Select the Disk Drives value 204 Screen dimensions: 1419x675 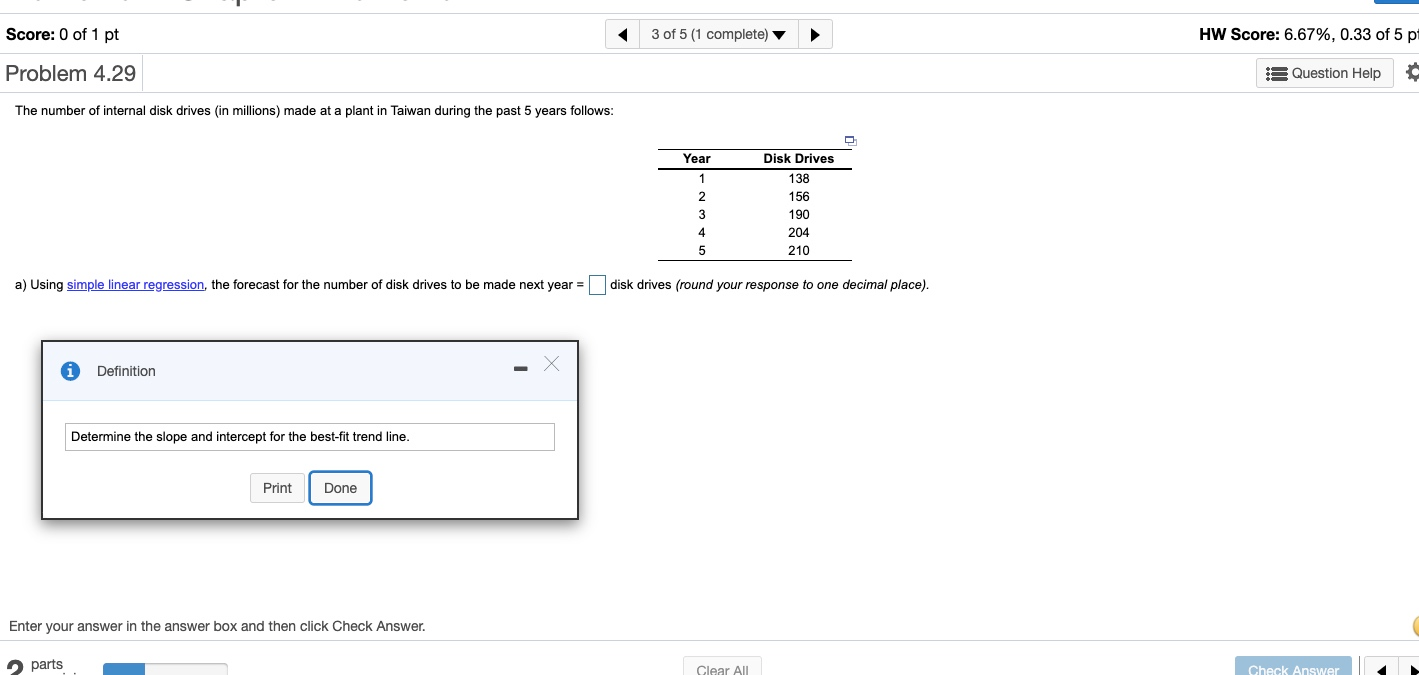tap(799, 233)
